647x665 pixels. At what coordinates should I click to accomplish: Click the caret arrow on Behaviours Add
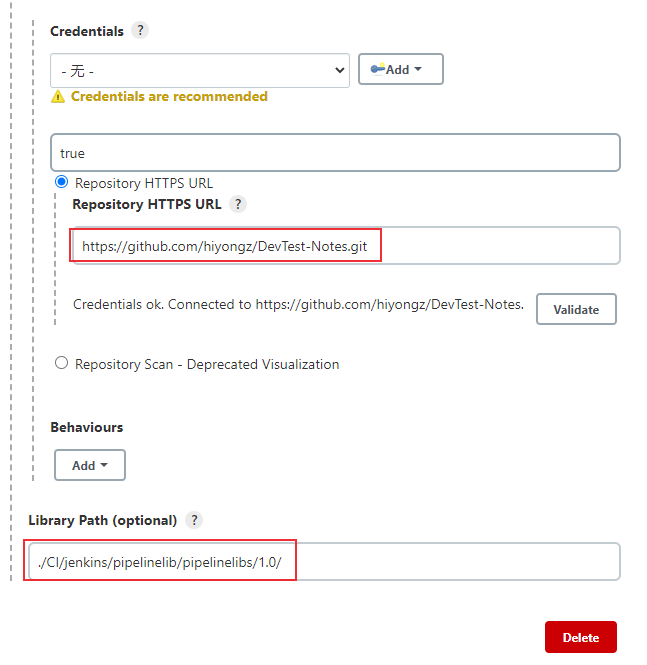tap(104, 465)
